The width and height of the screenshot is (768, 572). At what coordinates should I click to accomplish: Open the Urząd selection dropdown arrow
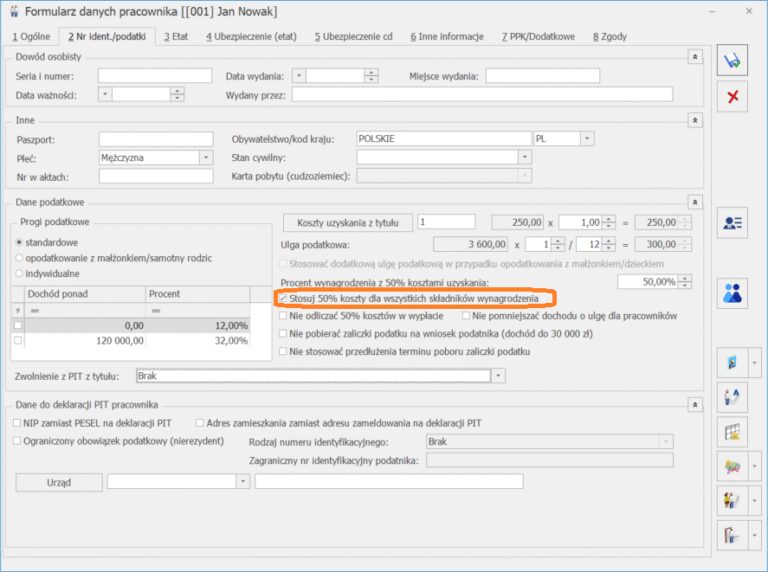click(242, 481)
